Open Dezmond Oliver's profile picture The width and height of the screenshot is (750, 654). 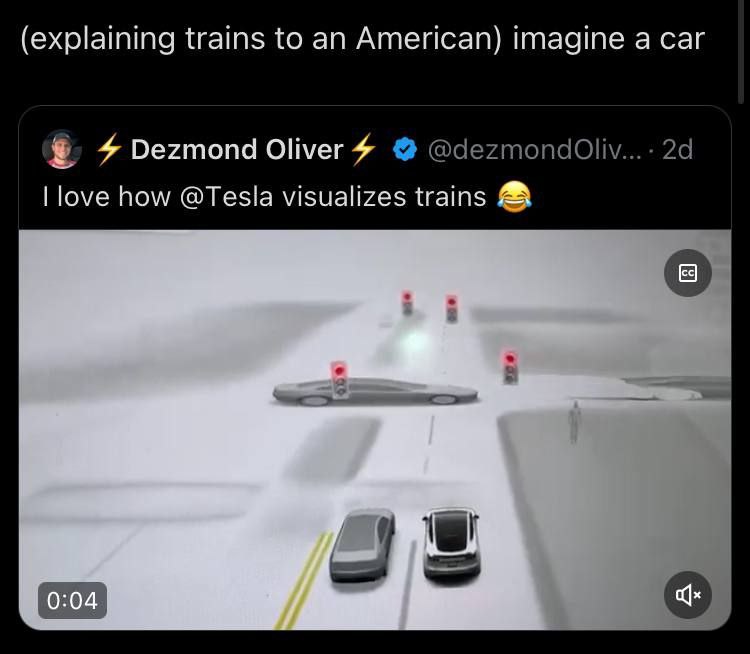(x=62, y=149)
